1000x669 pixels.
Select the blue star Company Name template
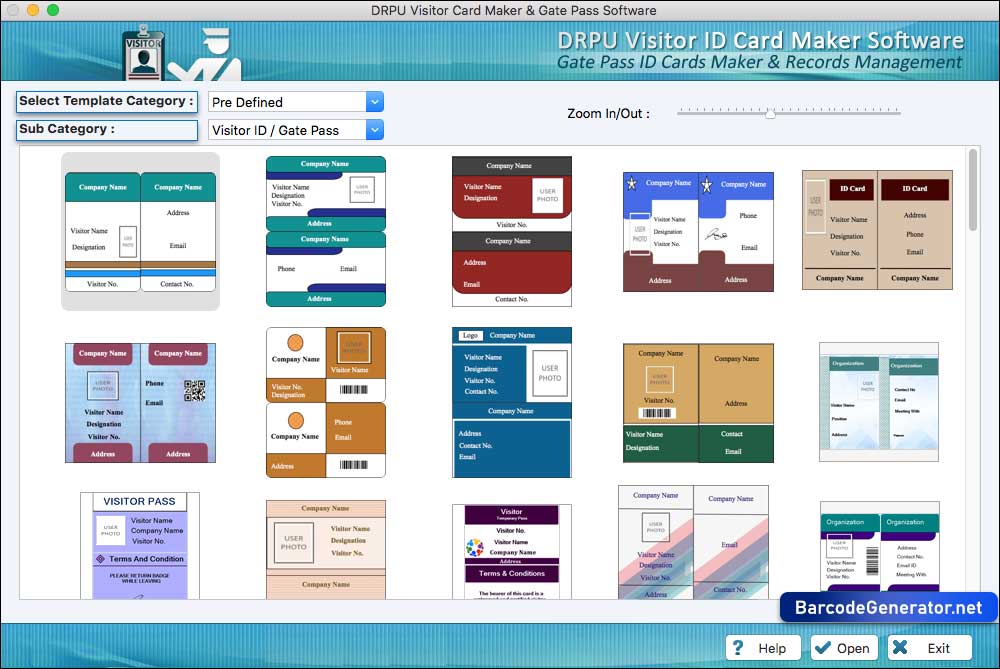pyautogui.click(x=698, y=231)
